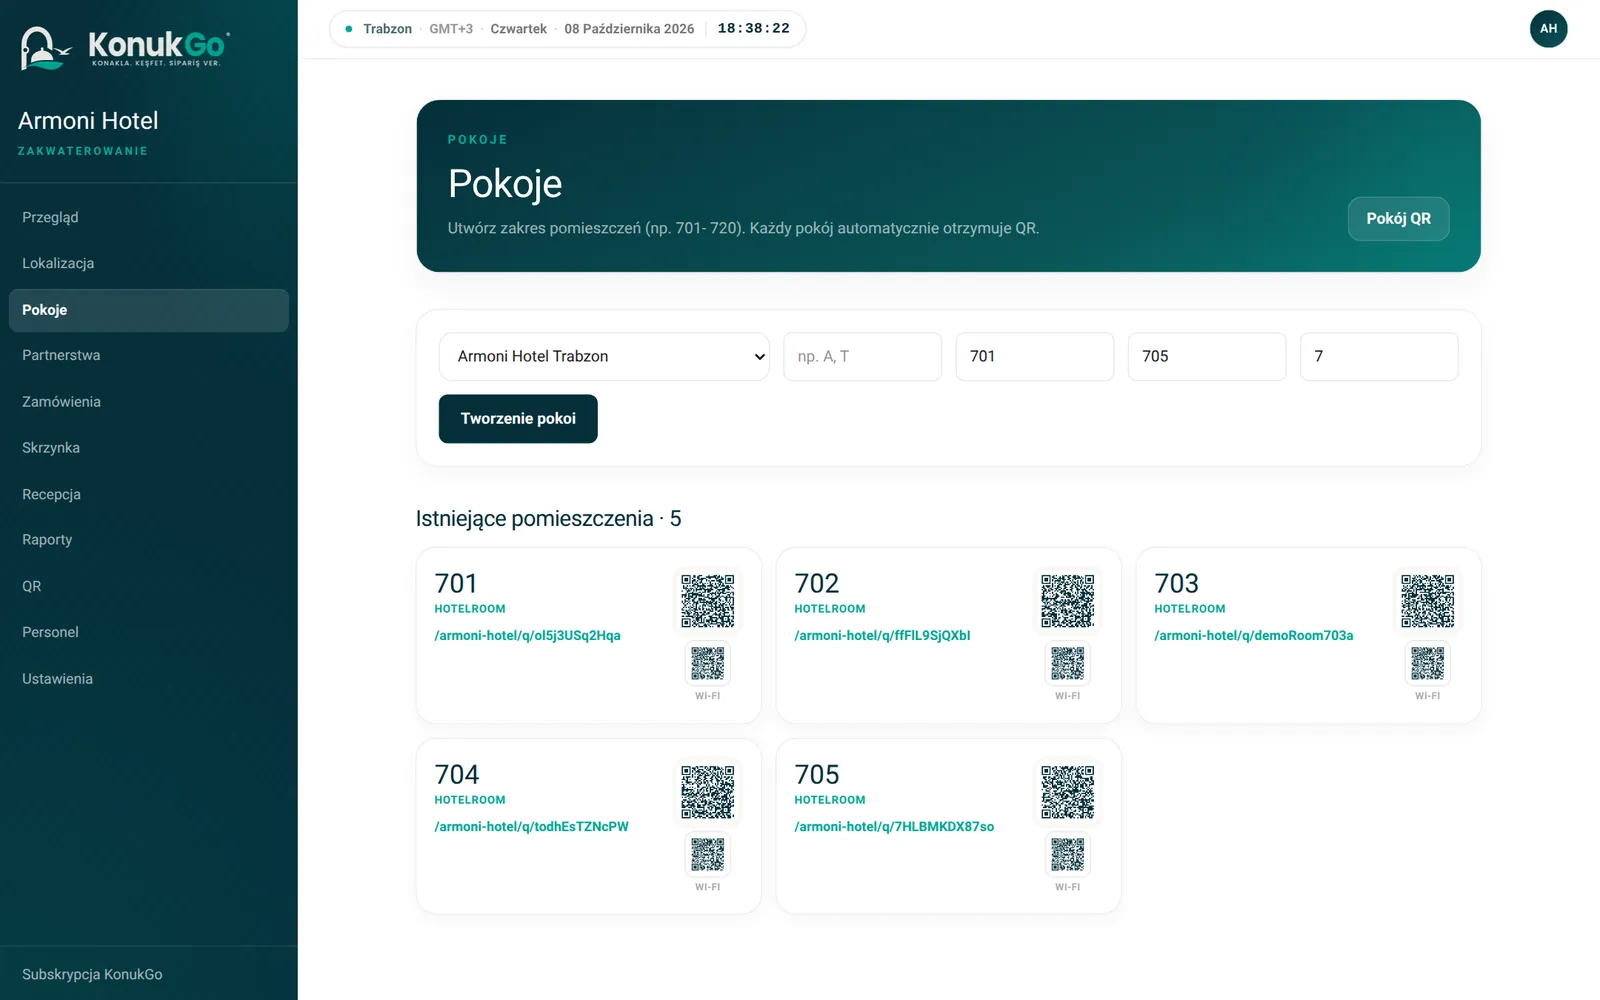
Task: Open room 703 Wi-Fi QR code
Action: 1428,663
